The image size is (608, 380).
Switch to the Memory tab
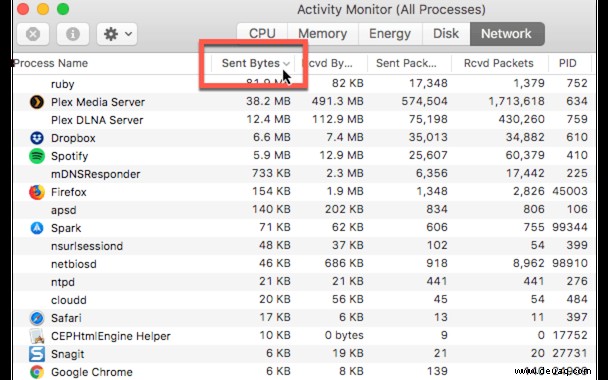click(323, 34)
